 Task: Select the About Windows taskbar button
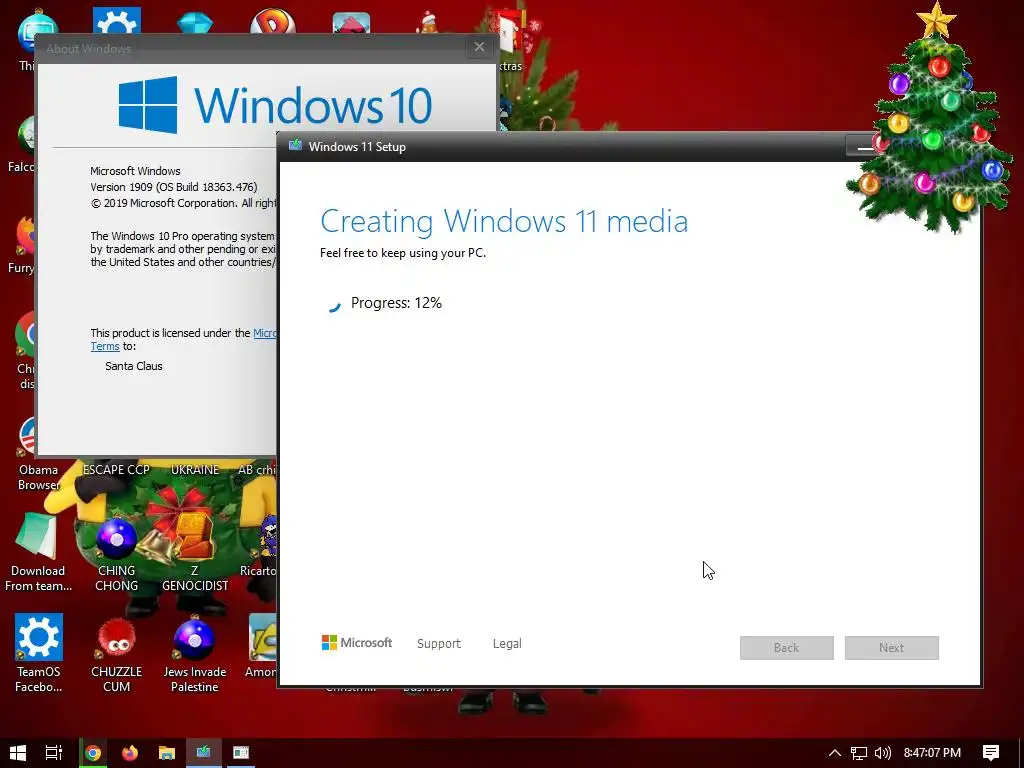pos(240,753)
